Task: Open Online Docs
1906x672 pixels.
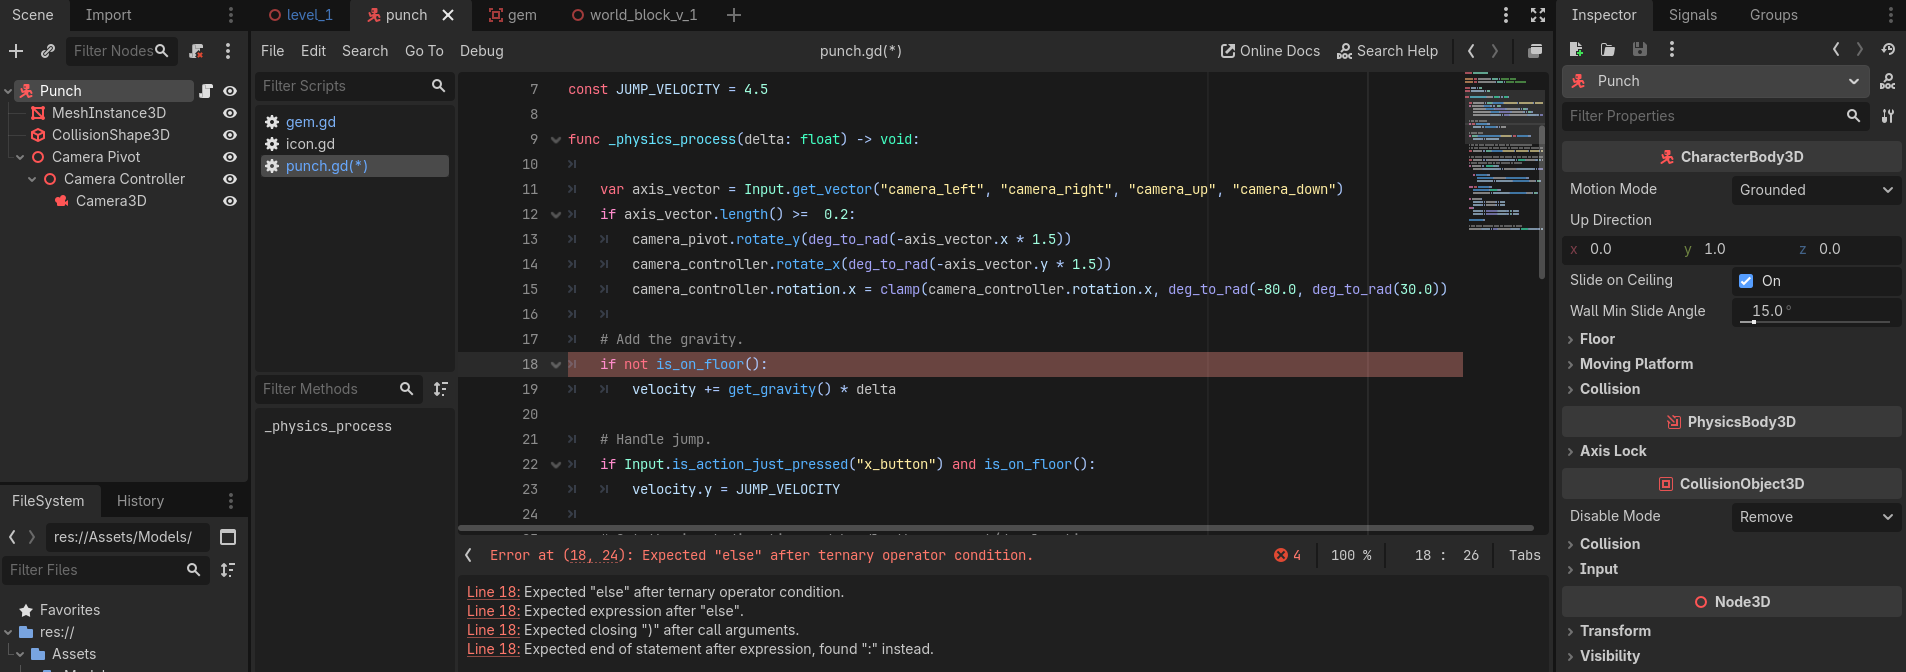Action: [x=1270, y=51]
